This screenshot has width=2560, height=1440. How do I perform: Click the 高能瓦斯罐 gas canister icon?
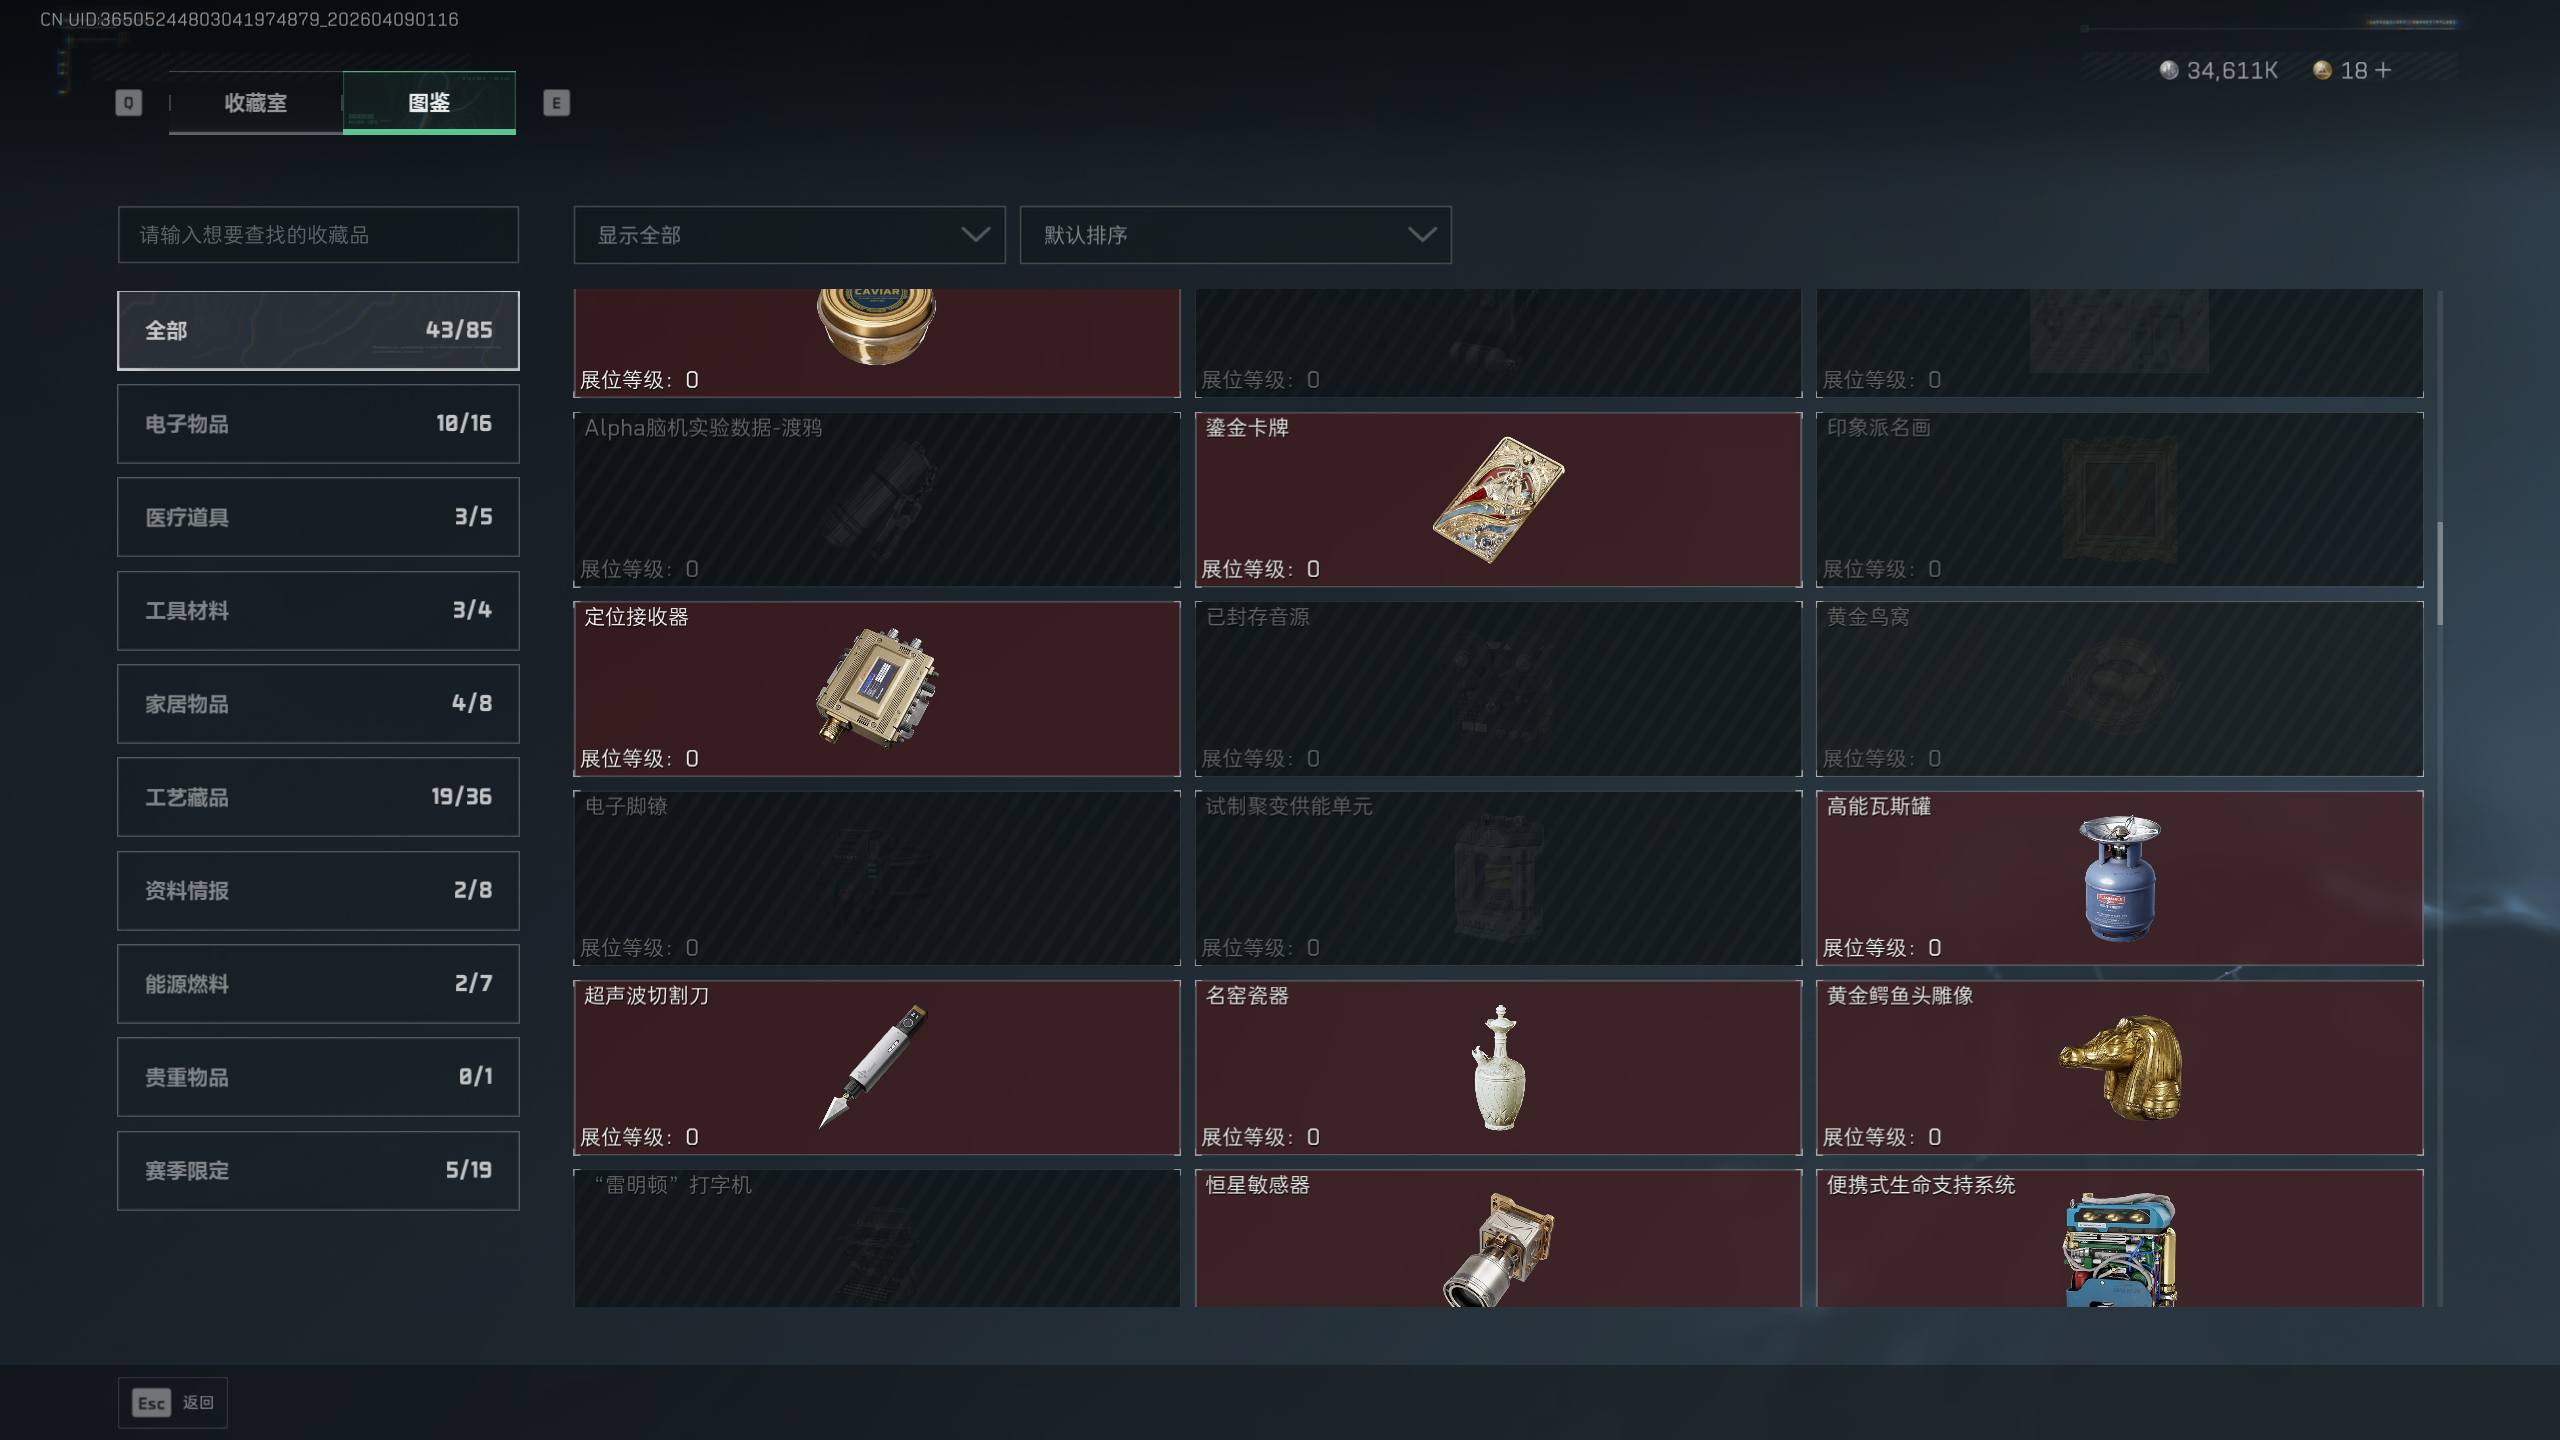point(2119,878)
